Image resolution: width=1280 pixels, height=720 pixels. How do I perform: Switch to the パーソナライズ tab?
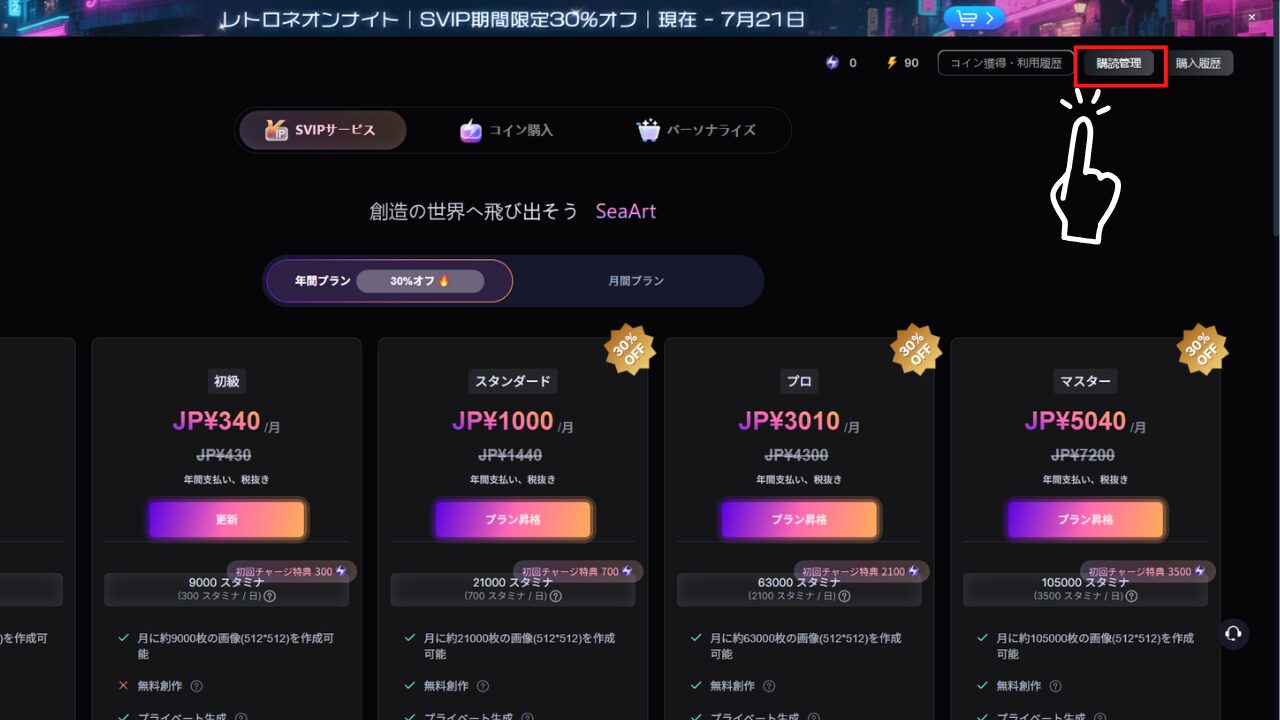click(x=696, y=130)
